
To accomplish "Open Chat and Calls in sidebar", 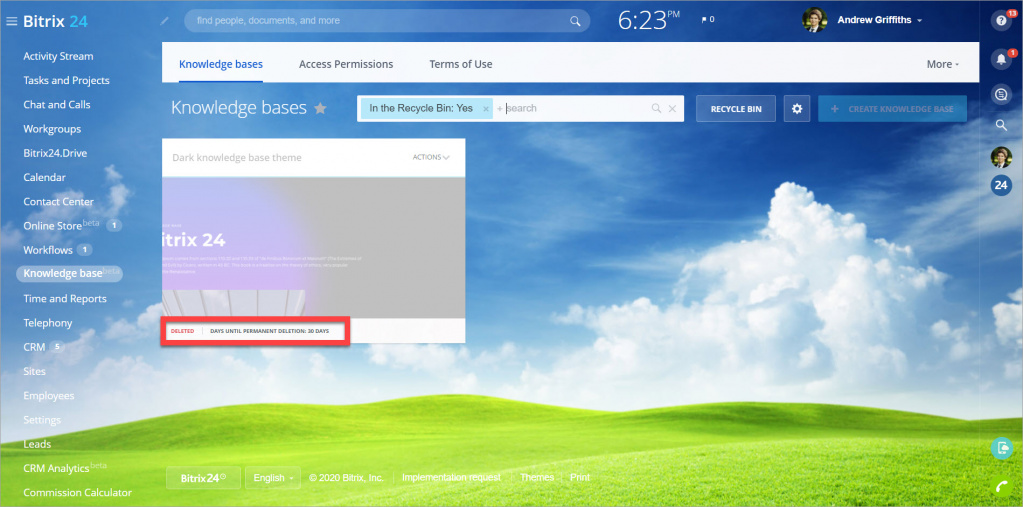I will point(57,104).
